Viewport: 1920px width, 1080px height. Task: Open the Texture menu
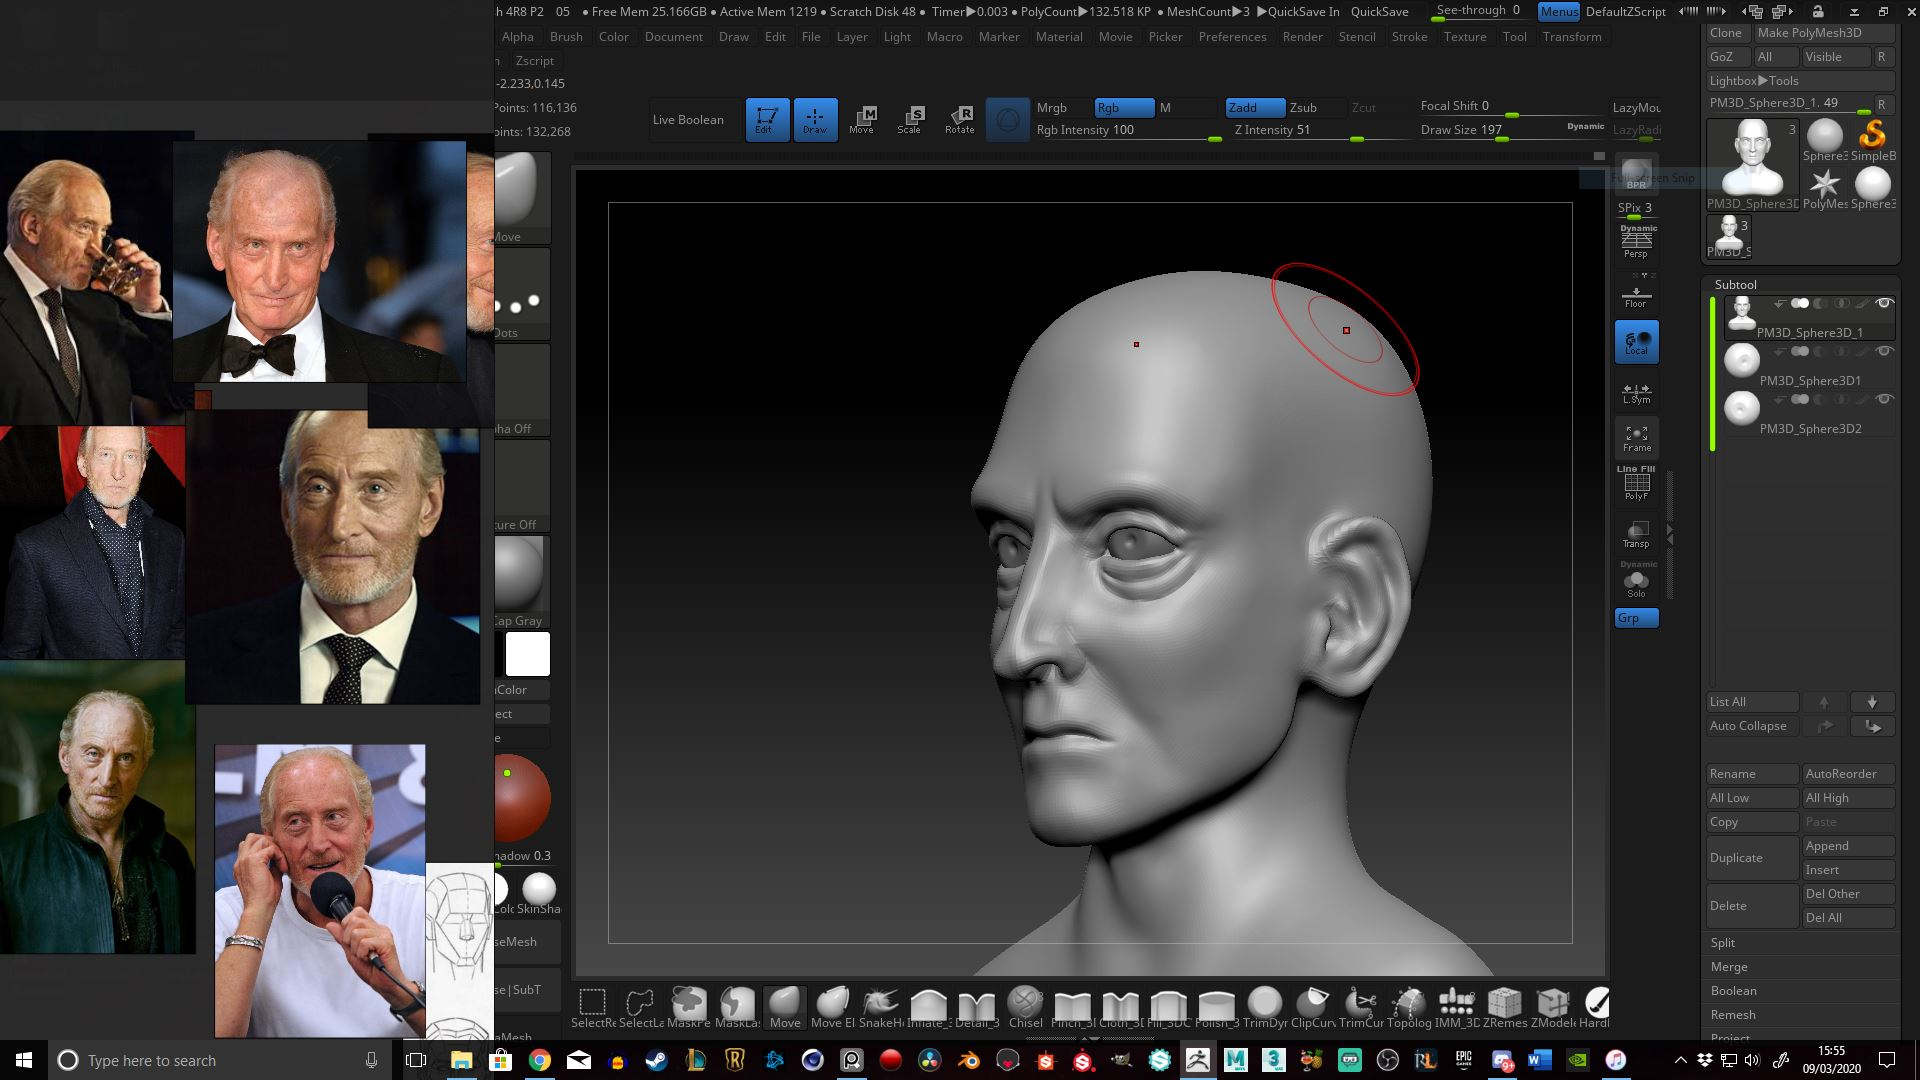click(1465, 36)
